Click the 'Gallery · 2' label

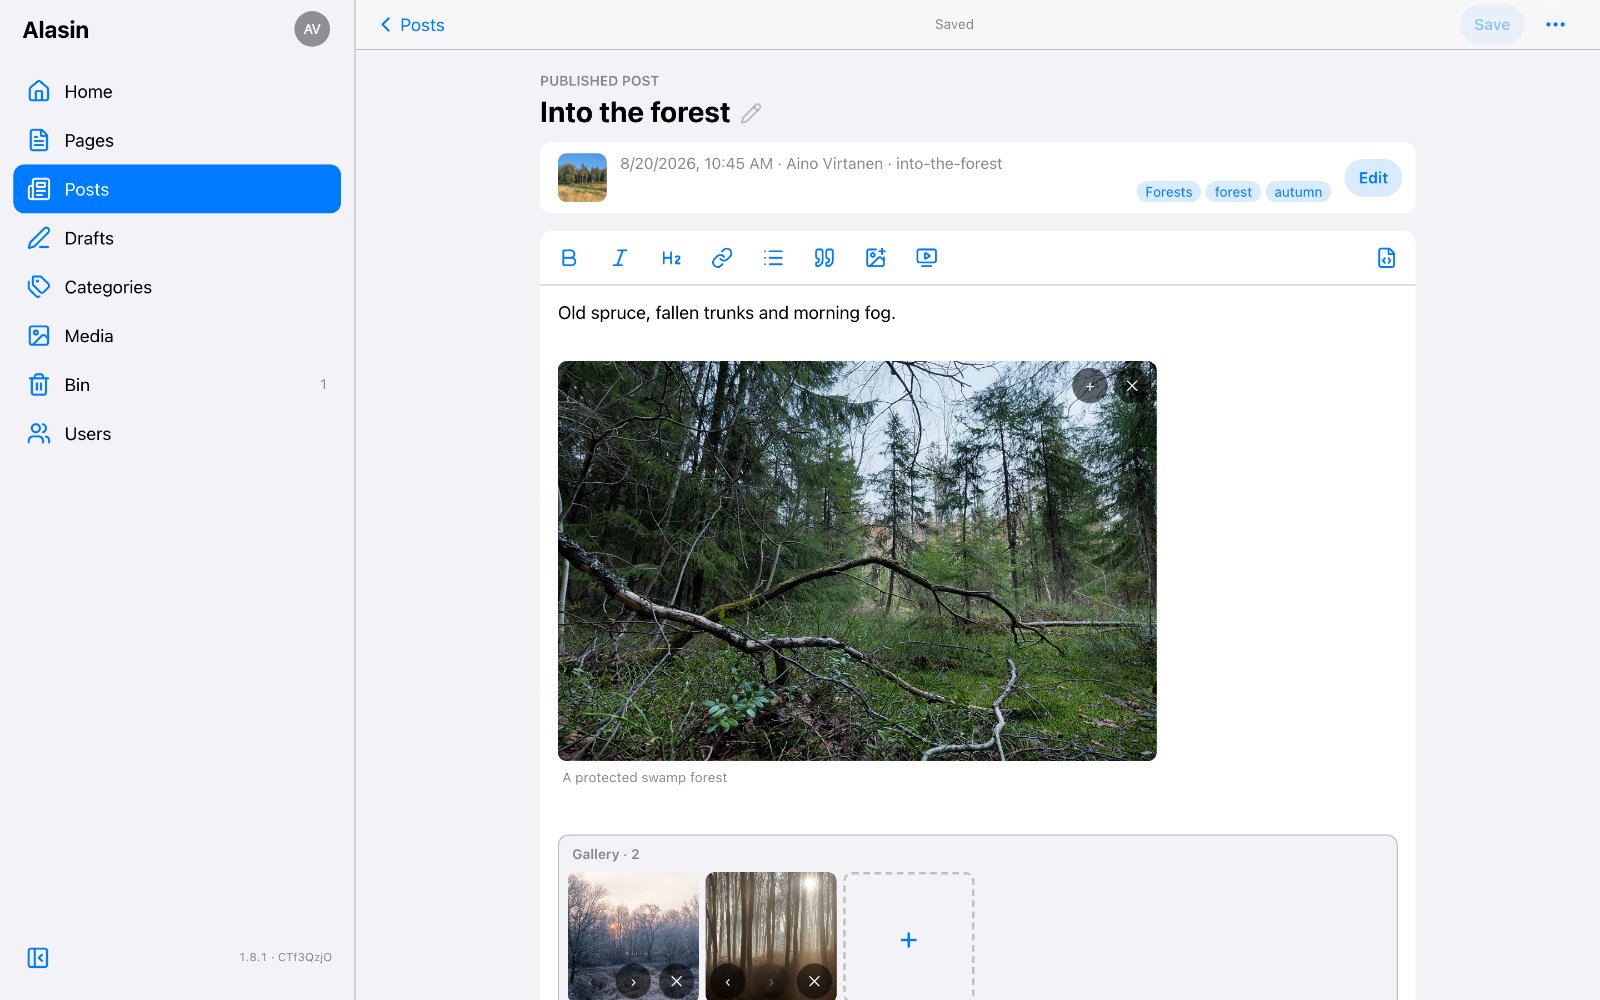tap(606, 854)
